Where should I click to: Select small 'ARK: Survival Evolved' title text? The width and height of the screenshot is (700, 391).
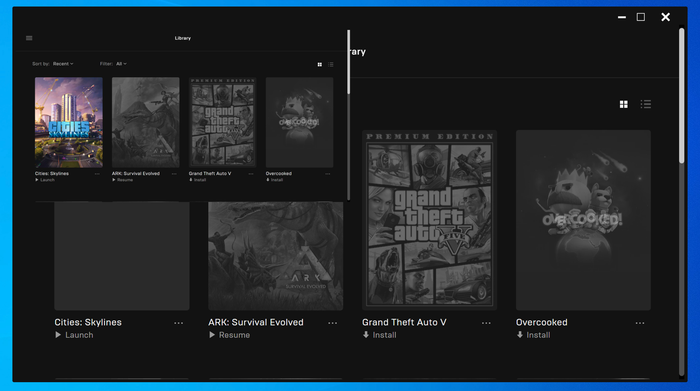pyautogui.click(x=136, y=174)
